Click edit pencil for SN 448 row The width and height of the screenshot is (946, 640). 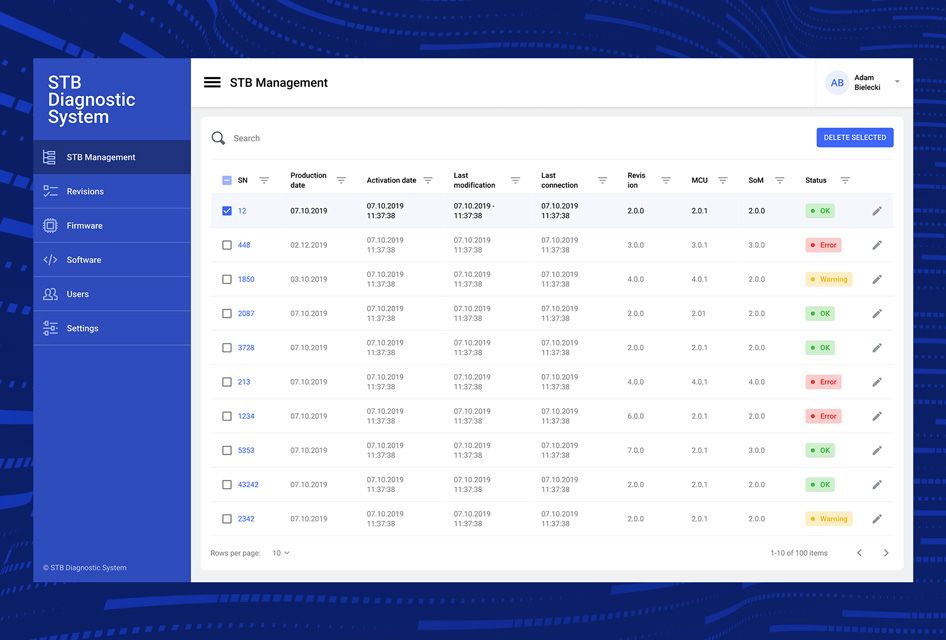pyautogui.click(x=877, y=245)
